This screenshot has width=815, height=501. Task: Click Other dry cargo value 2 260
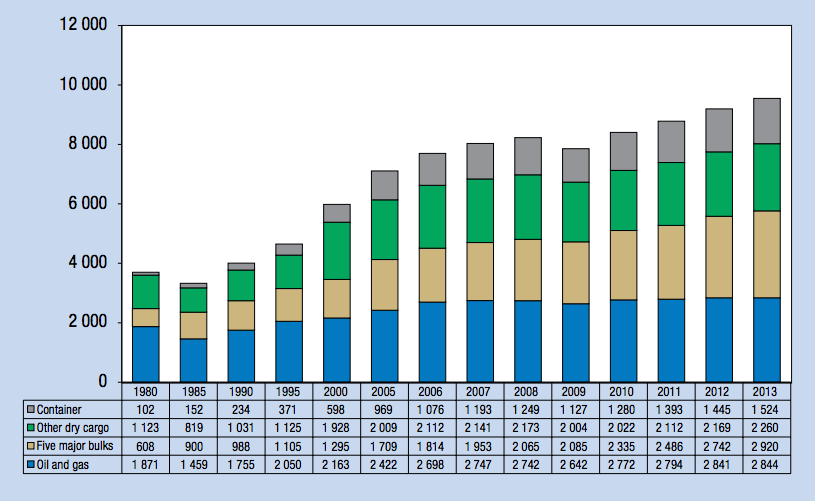point(765,428)
